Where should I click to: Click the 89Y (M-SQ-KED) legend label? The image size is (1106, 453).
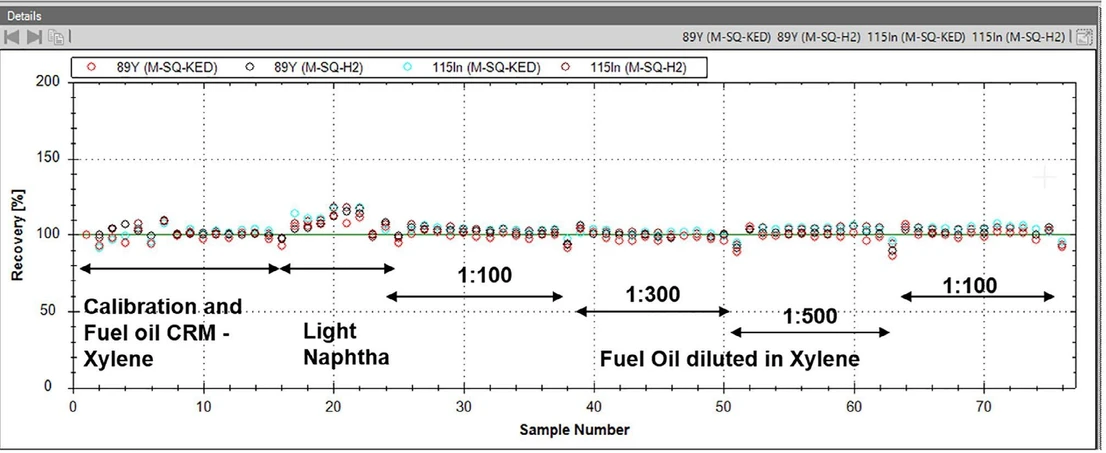pos(167,68)
